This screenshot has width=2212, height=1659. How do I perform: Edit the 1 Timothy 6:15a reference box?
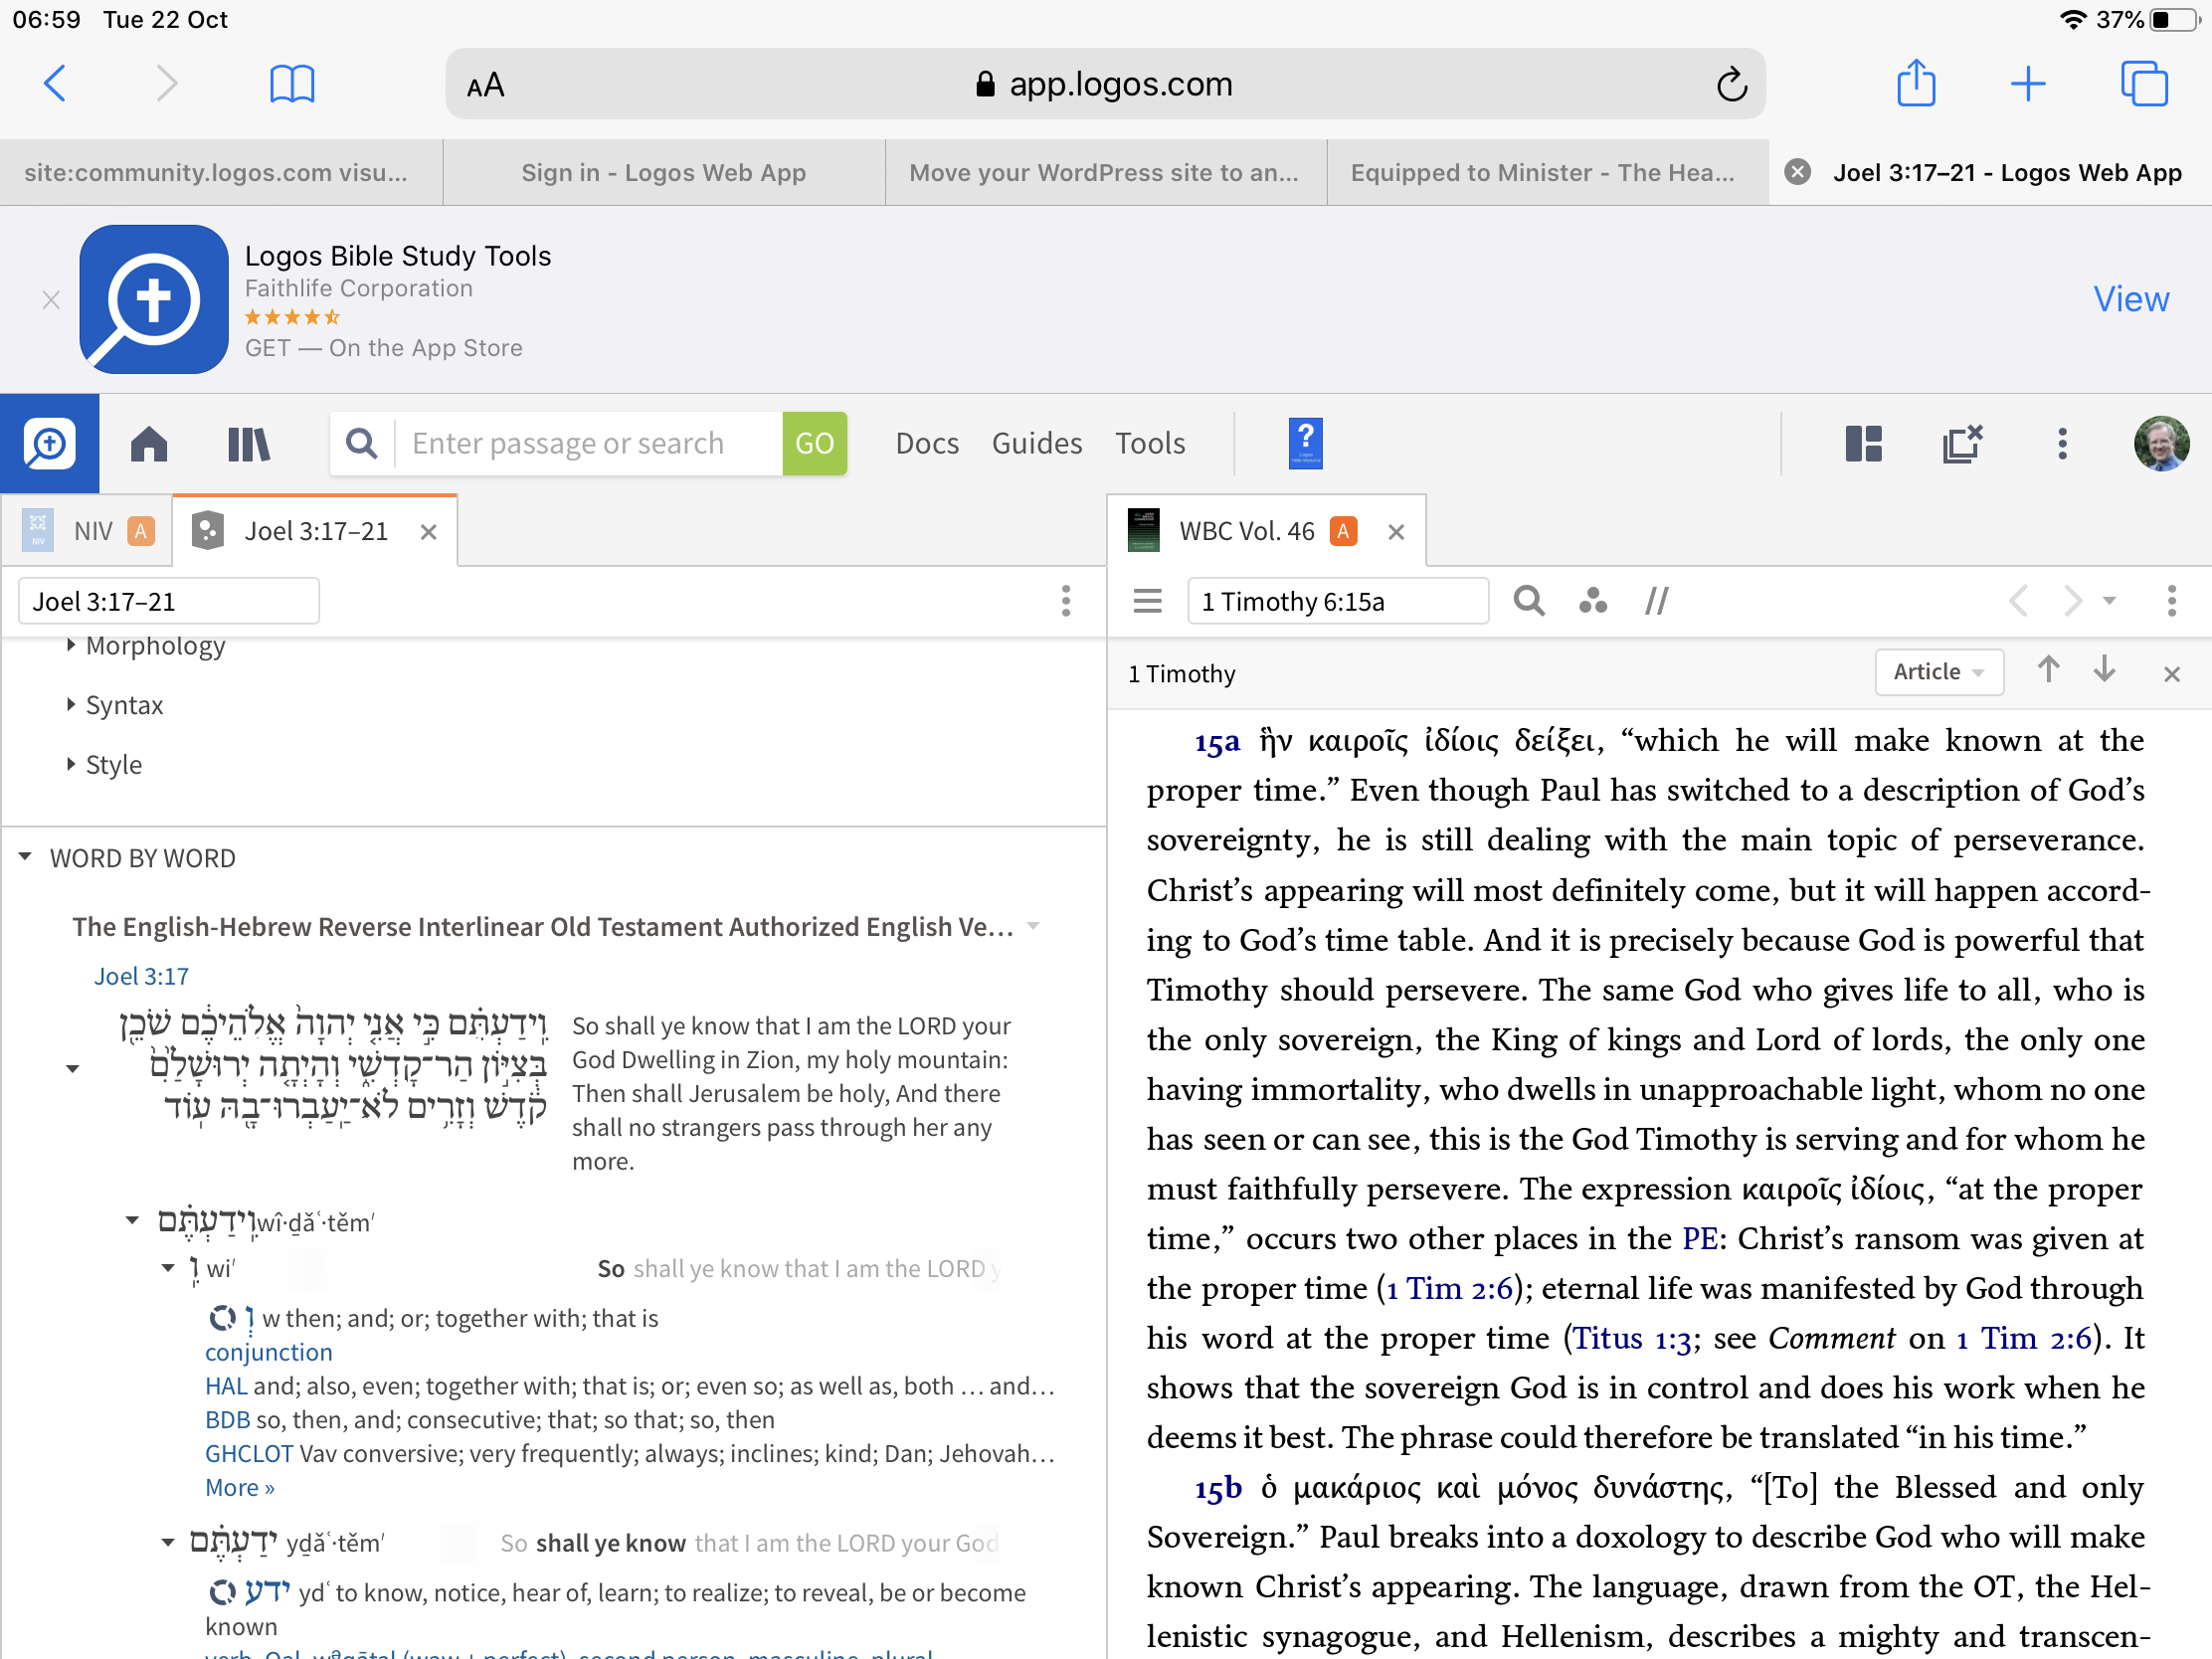[1338, 601]
